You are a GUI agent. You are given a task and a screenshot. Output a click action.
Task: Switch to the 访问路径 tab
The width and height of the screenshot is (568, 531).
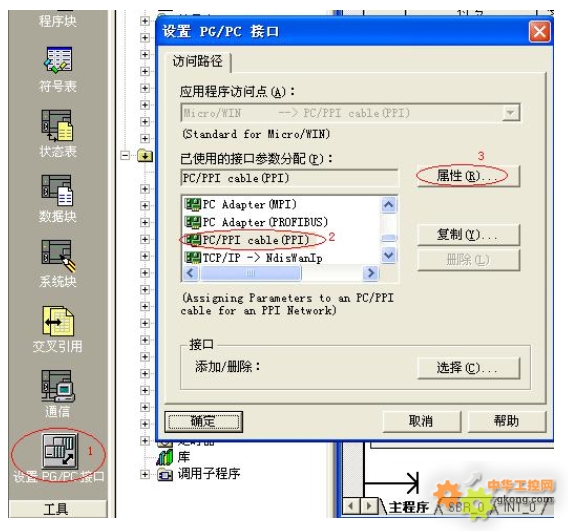coord(197,62)
